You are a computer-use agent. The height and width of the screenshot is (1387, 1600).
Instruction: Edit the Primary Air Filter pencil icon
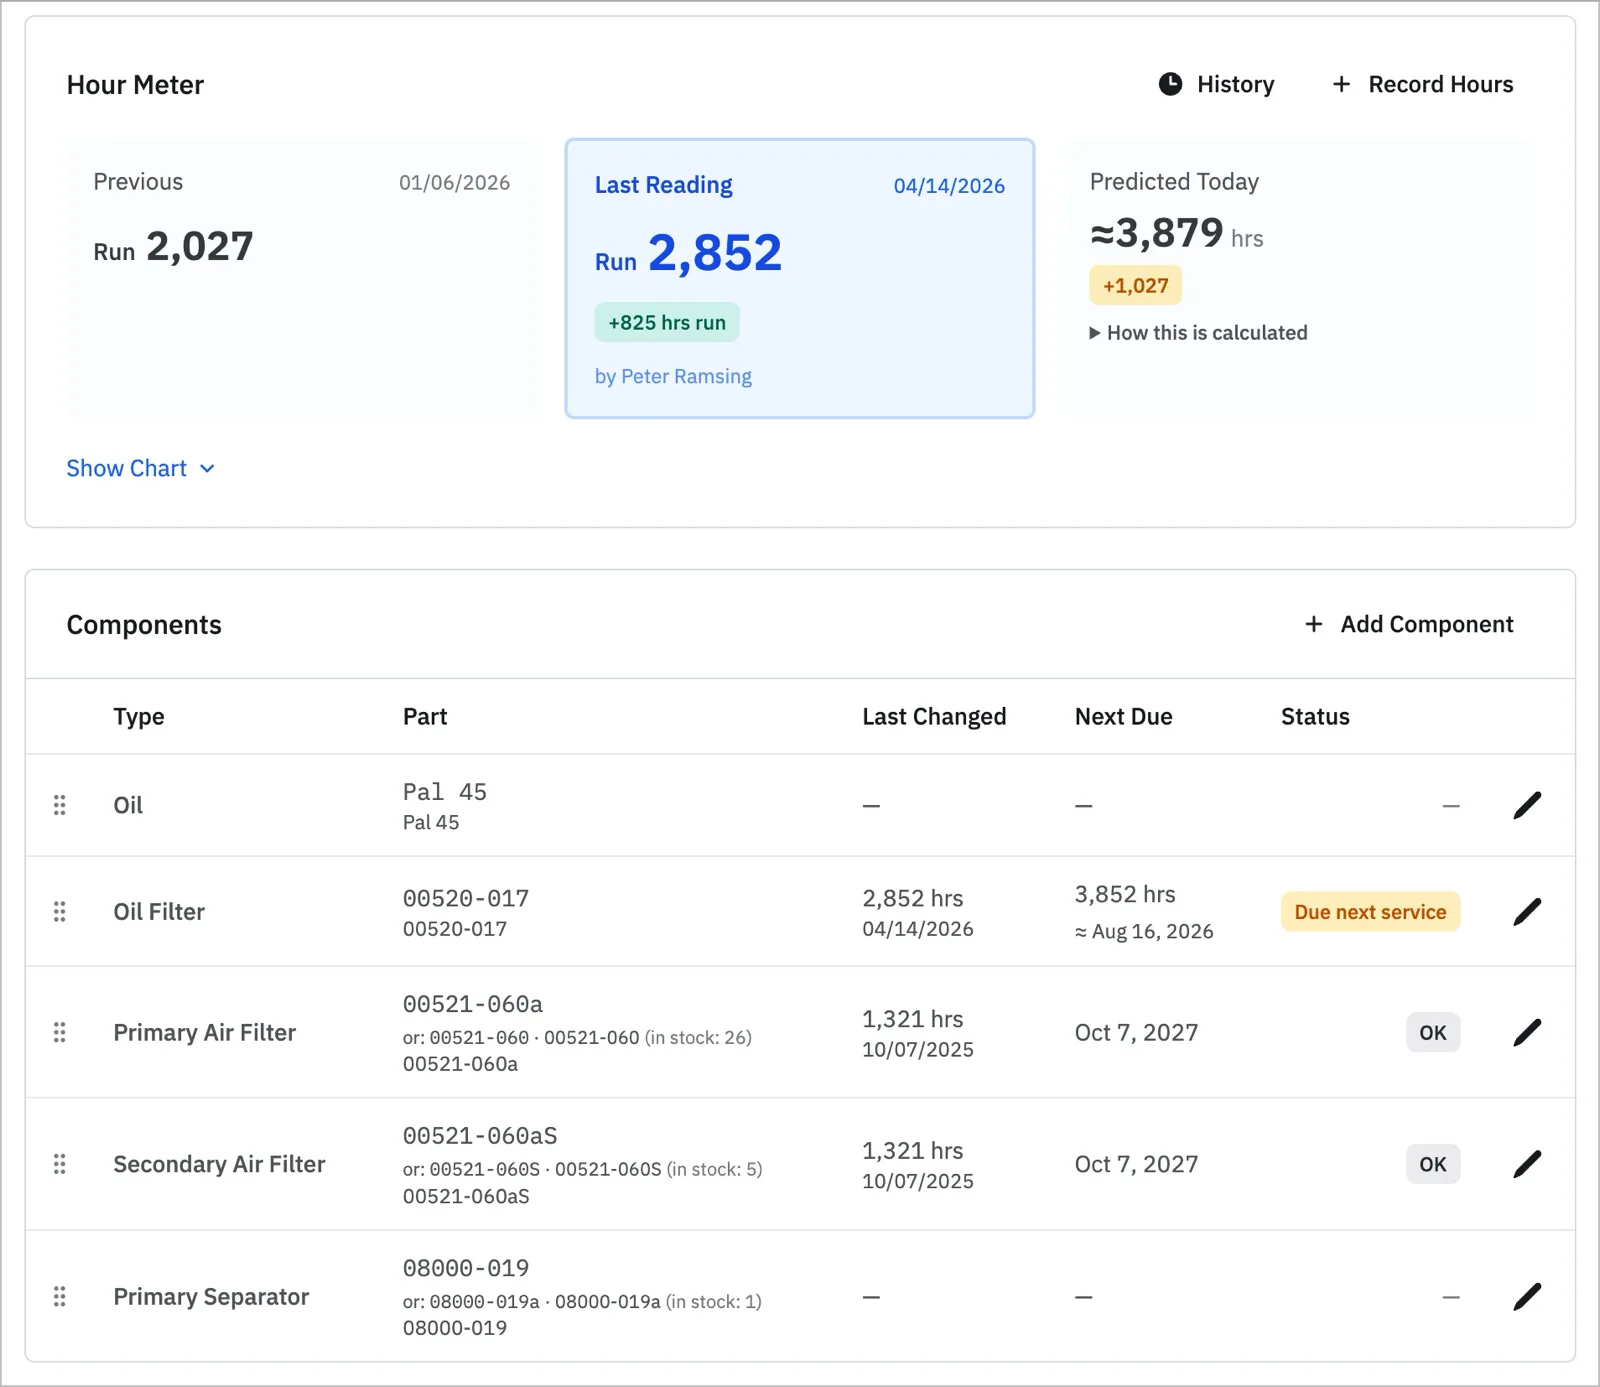tap(1527, 1032)
